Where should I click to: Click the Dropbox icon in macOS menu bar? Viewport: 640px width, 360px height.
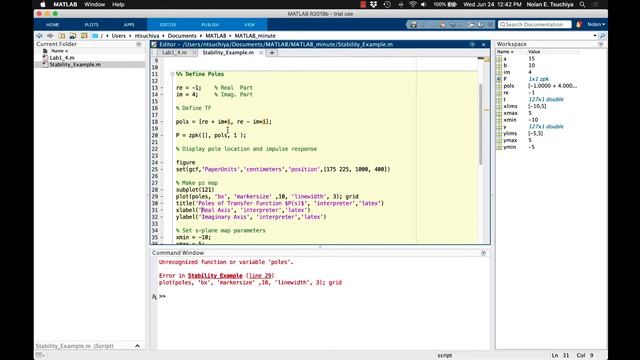tap(373, 4)
